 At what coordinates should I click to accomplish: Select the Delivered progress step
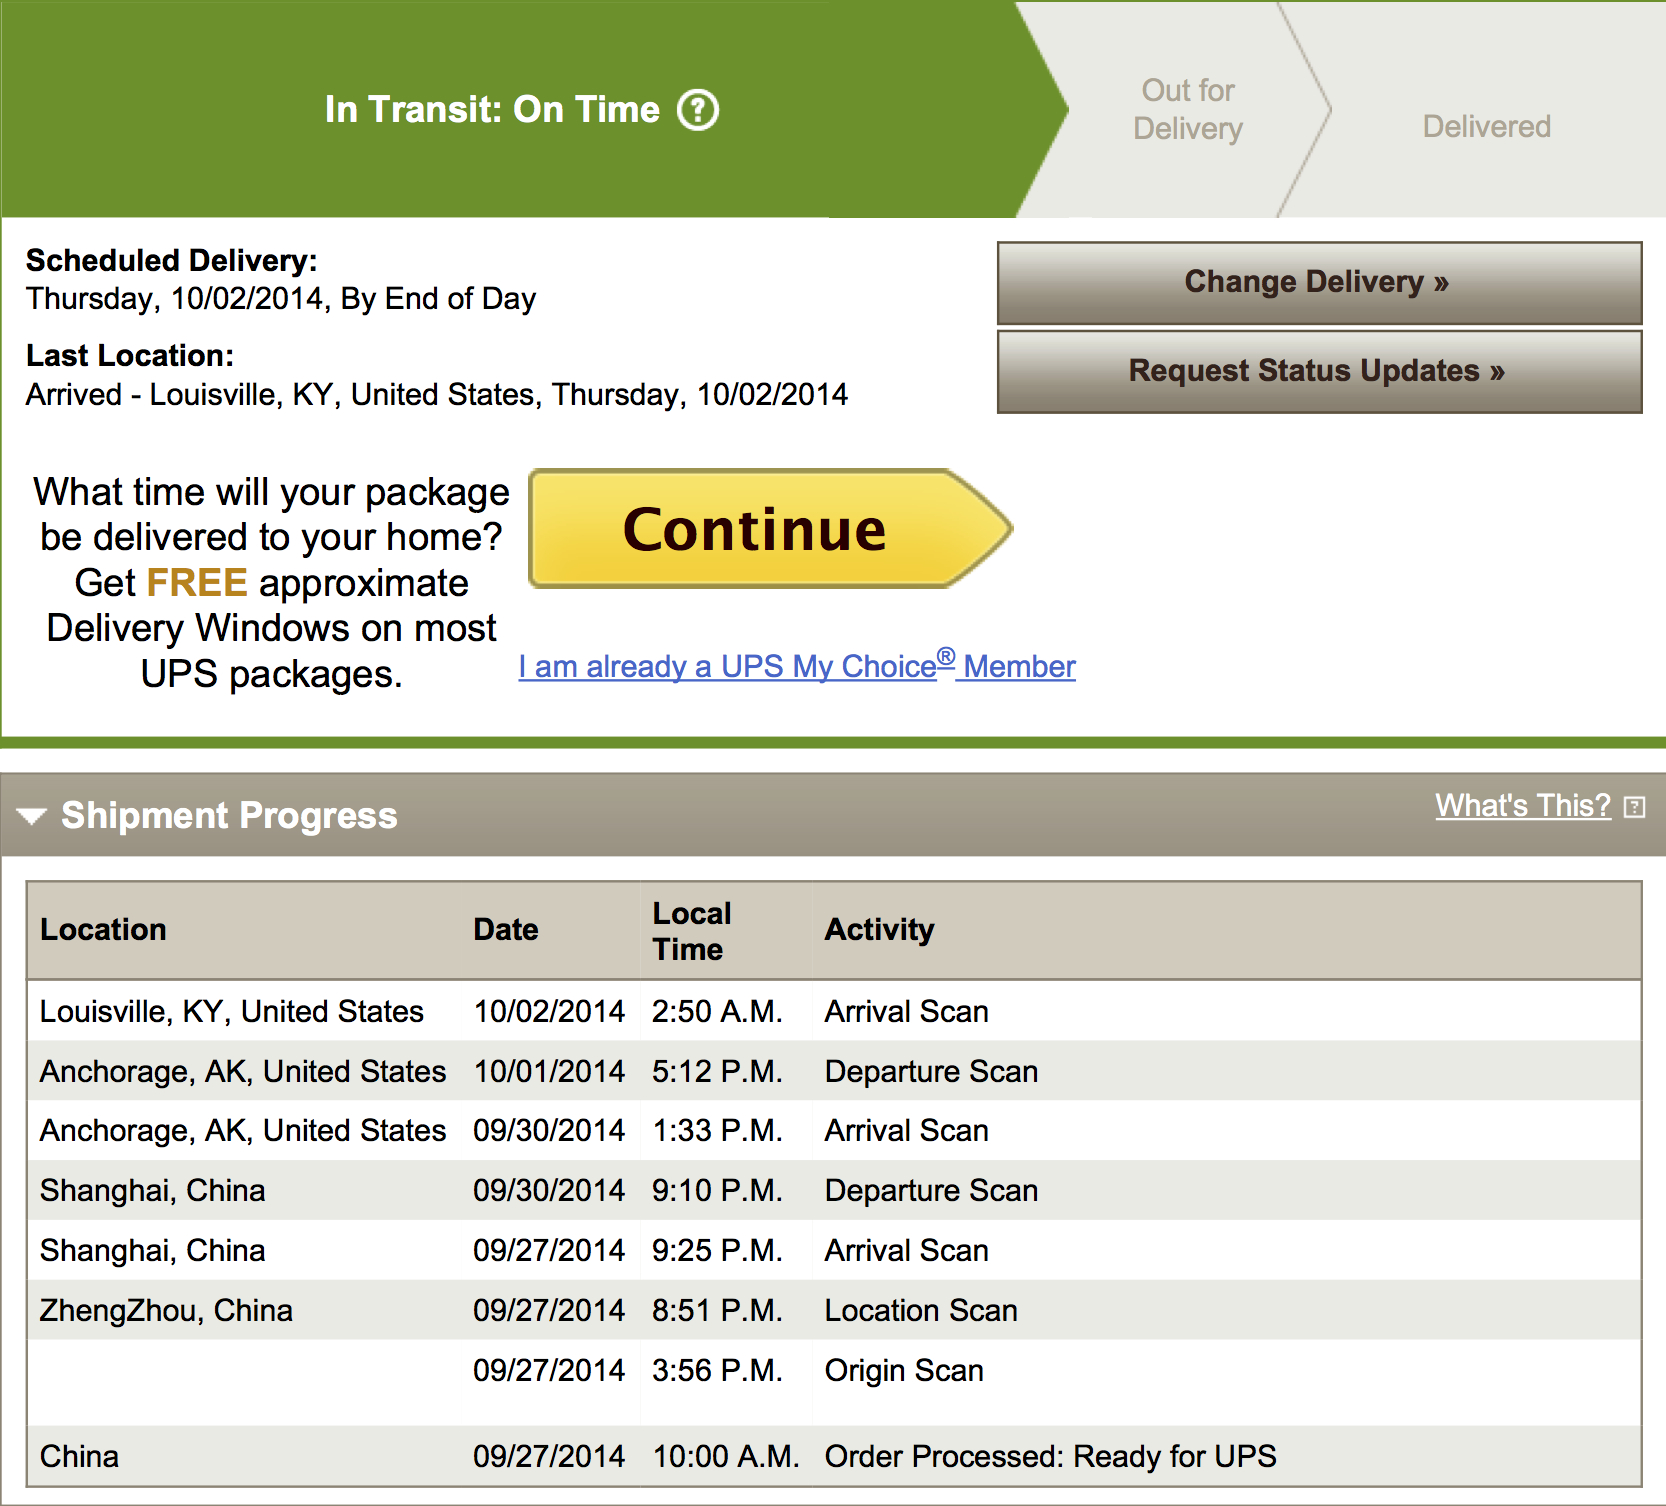(x=1486, y=126)
